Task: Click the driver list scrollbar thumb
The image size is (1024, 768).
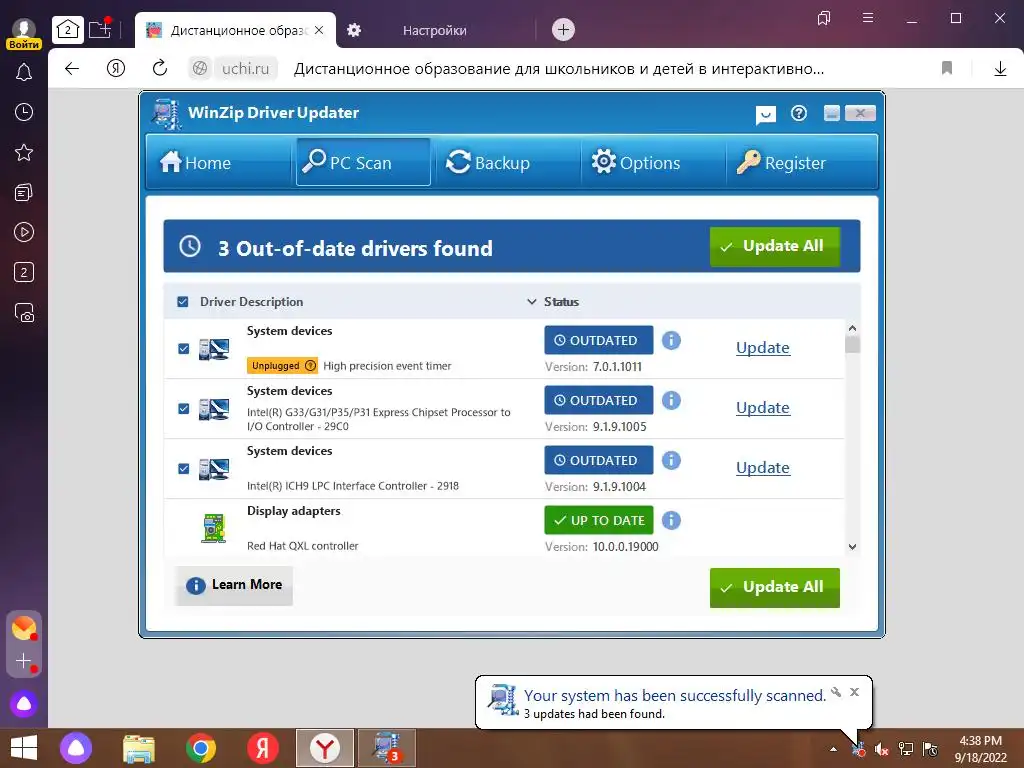Action: [x=852, y=344]
